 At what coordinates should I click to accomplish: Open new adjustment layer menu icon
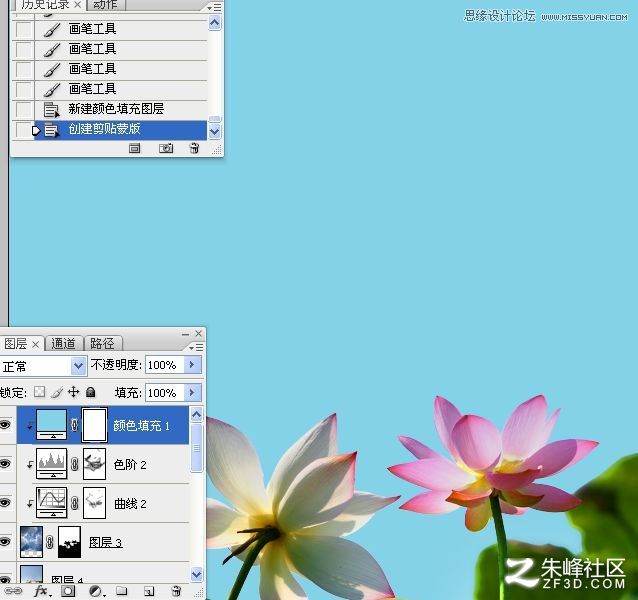click(96, 591)
